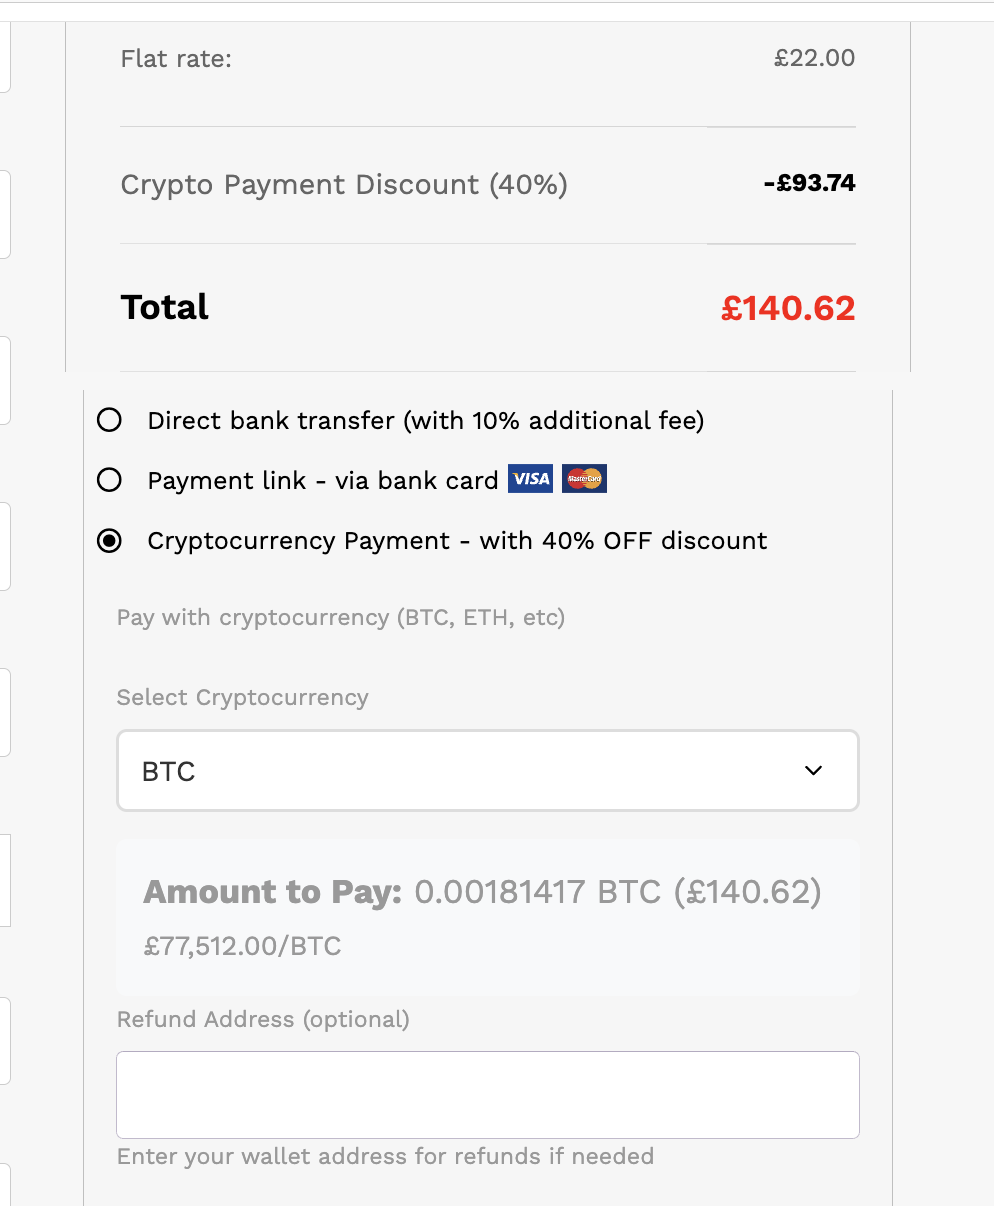The image size is (994, 1206).
Task: Click the 'Enter your wallet address' helper text
Action: click(385, 1156)
